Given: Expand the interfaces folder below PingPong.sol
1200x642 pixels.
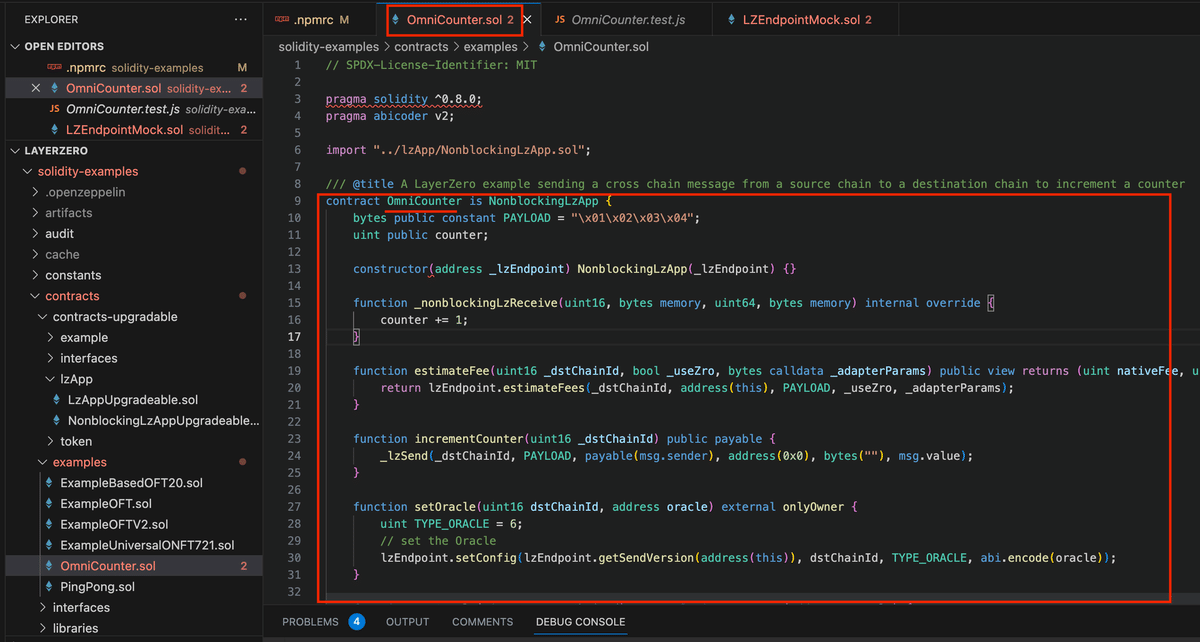Looking at the screenshot, I should click(81, 607).
